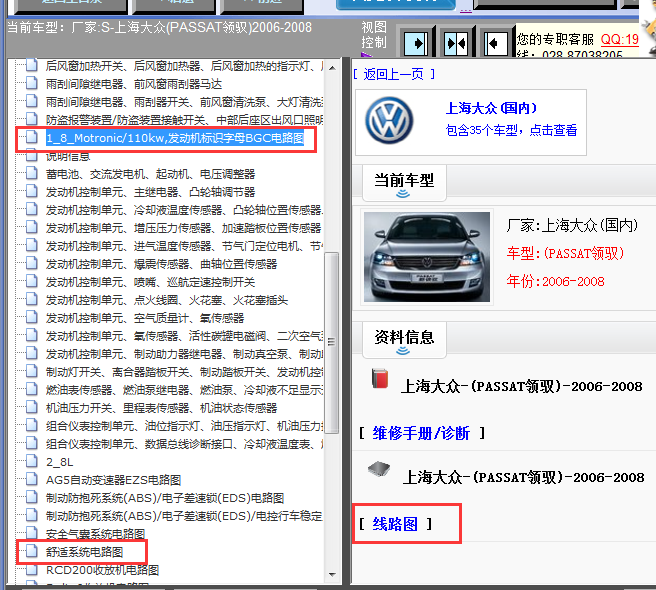Open 上海大众(国内) link
The image size is (656, 590).
pos(491,108)
